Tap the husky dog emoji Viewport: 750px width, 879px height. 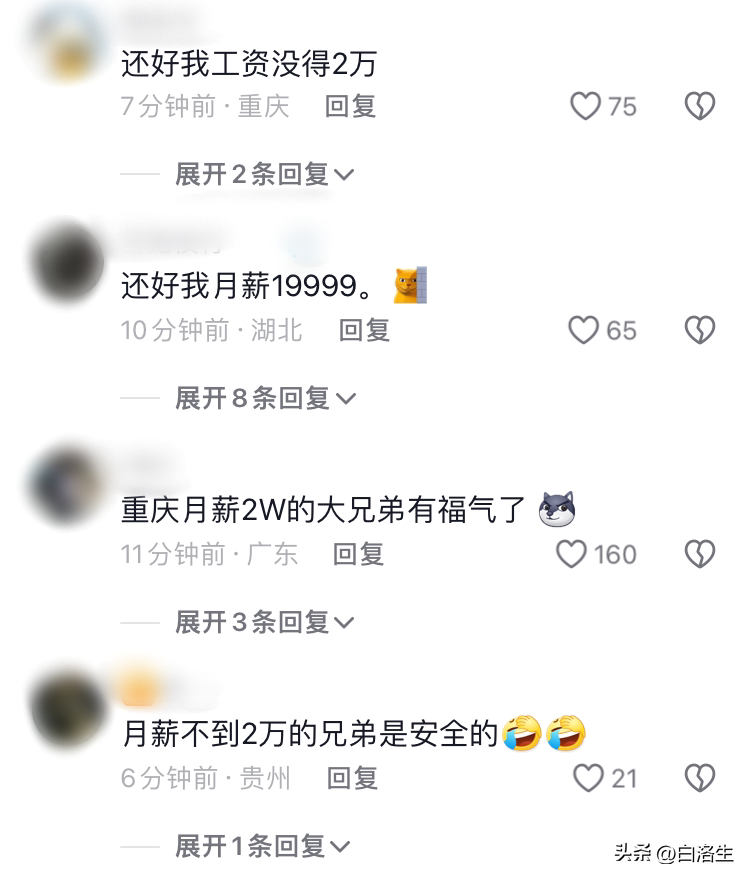click(557, 509)
